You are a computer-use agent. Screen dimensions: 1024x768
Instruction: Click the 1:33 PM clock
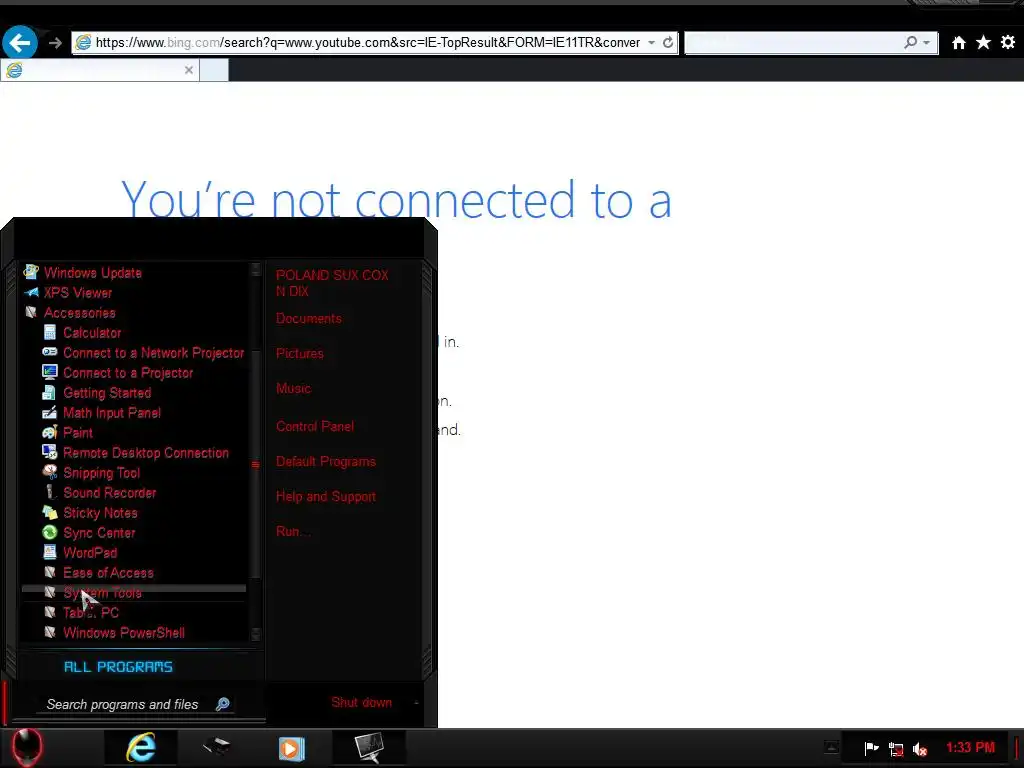970,748
